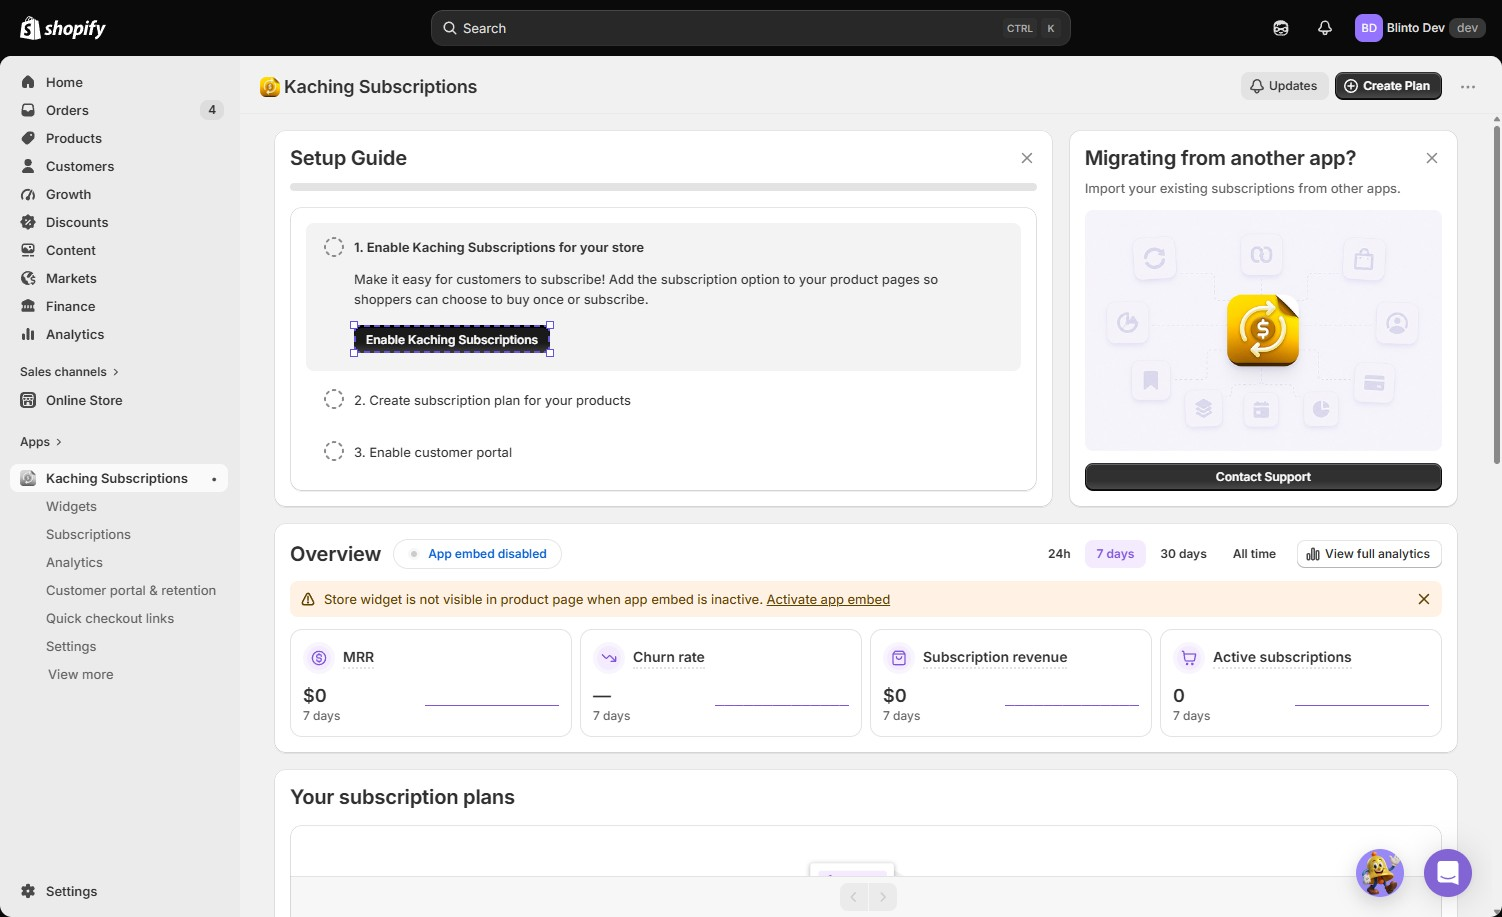Click the Kaching coin icon in page header
1502x917 pixels.
[x=269, y=87]
